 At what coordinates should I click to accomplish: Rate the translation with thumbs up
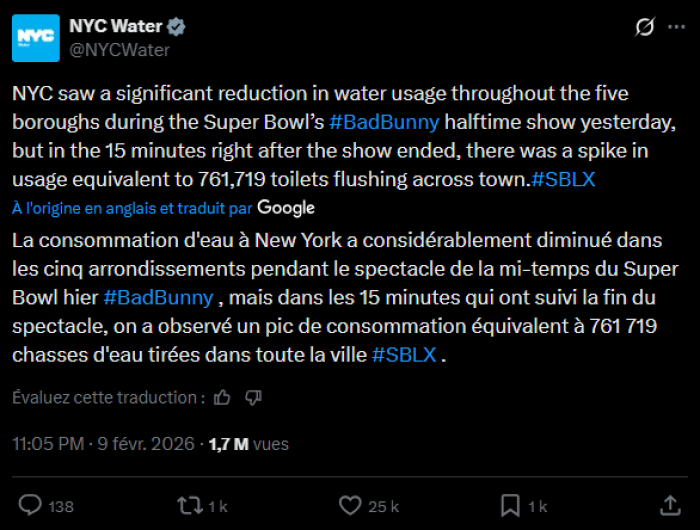[x=222, y=397]
